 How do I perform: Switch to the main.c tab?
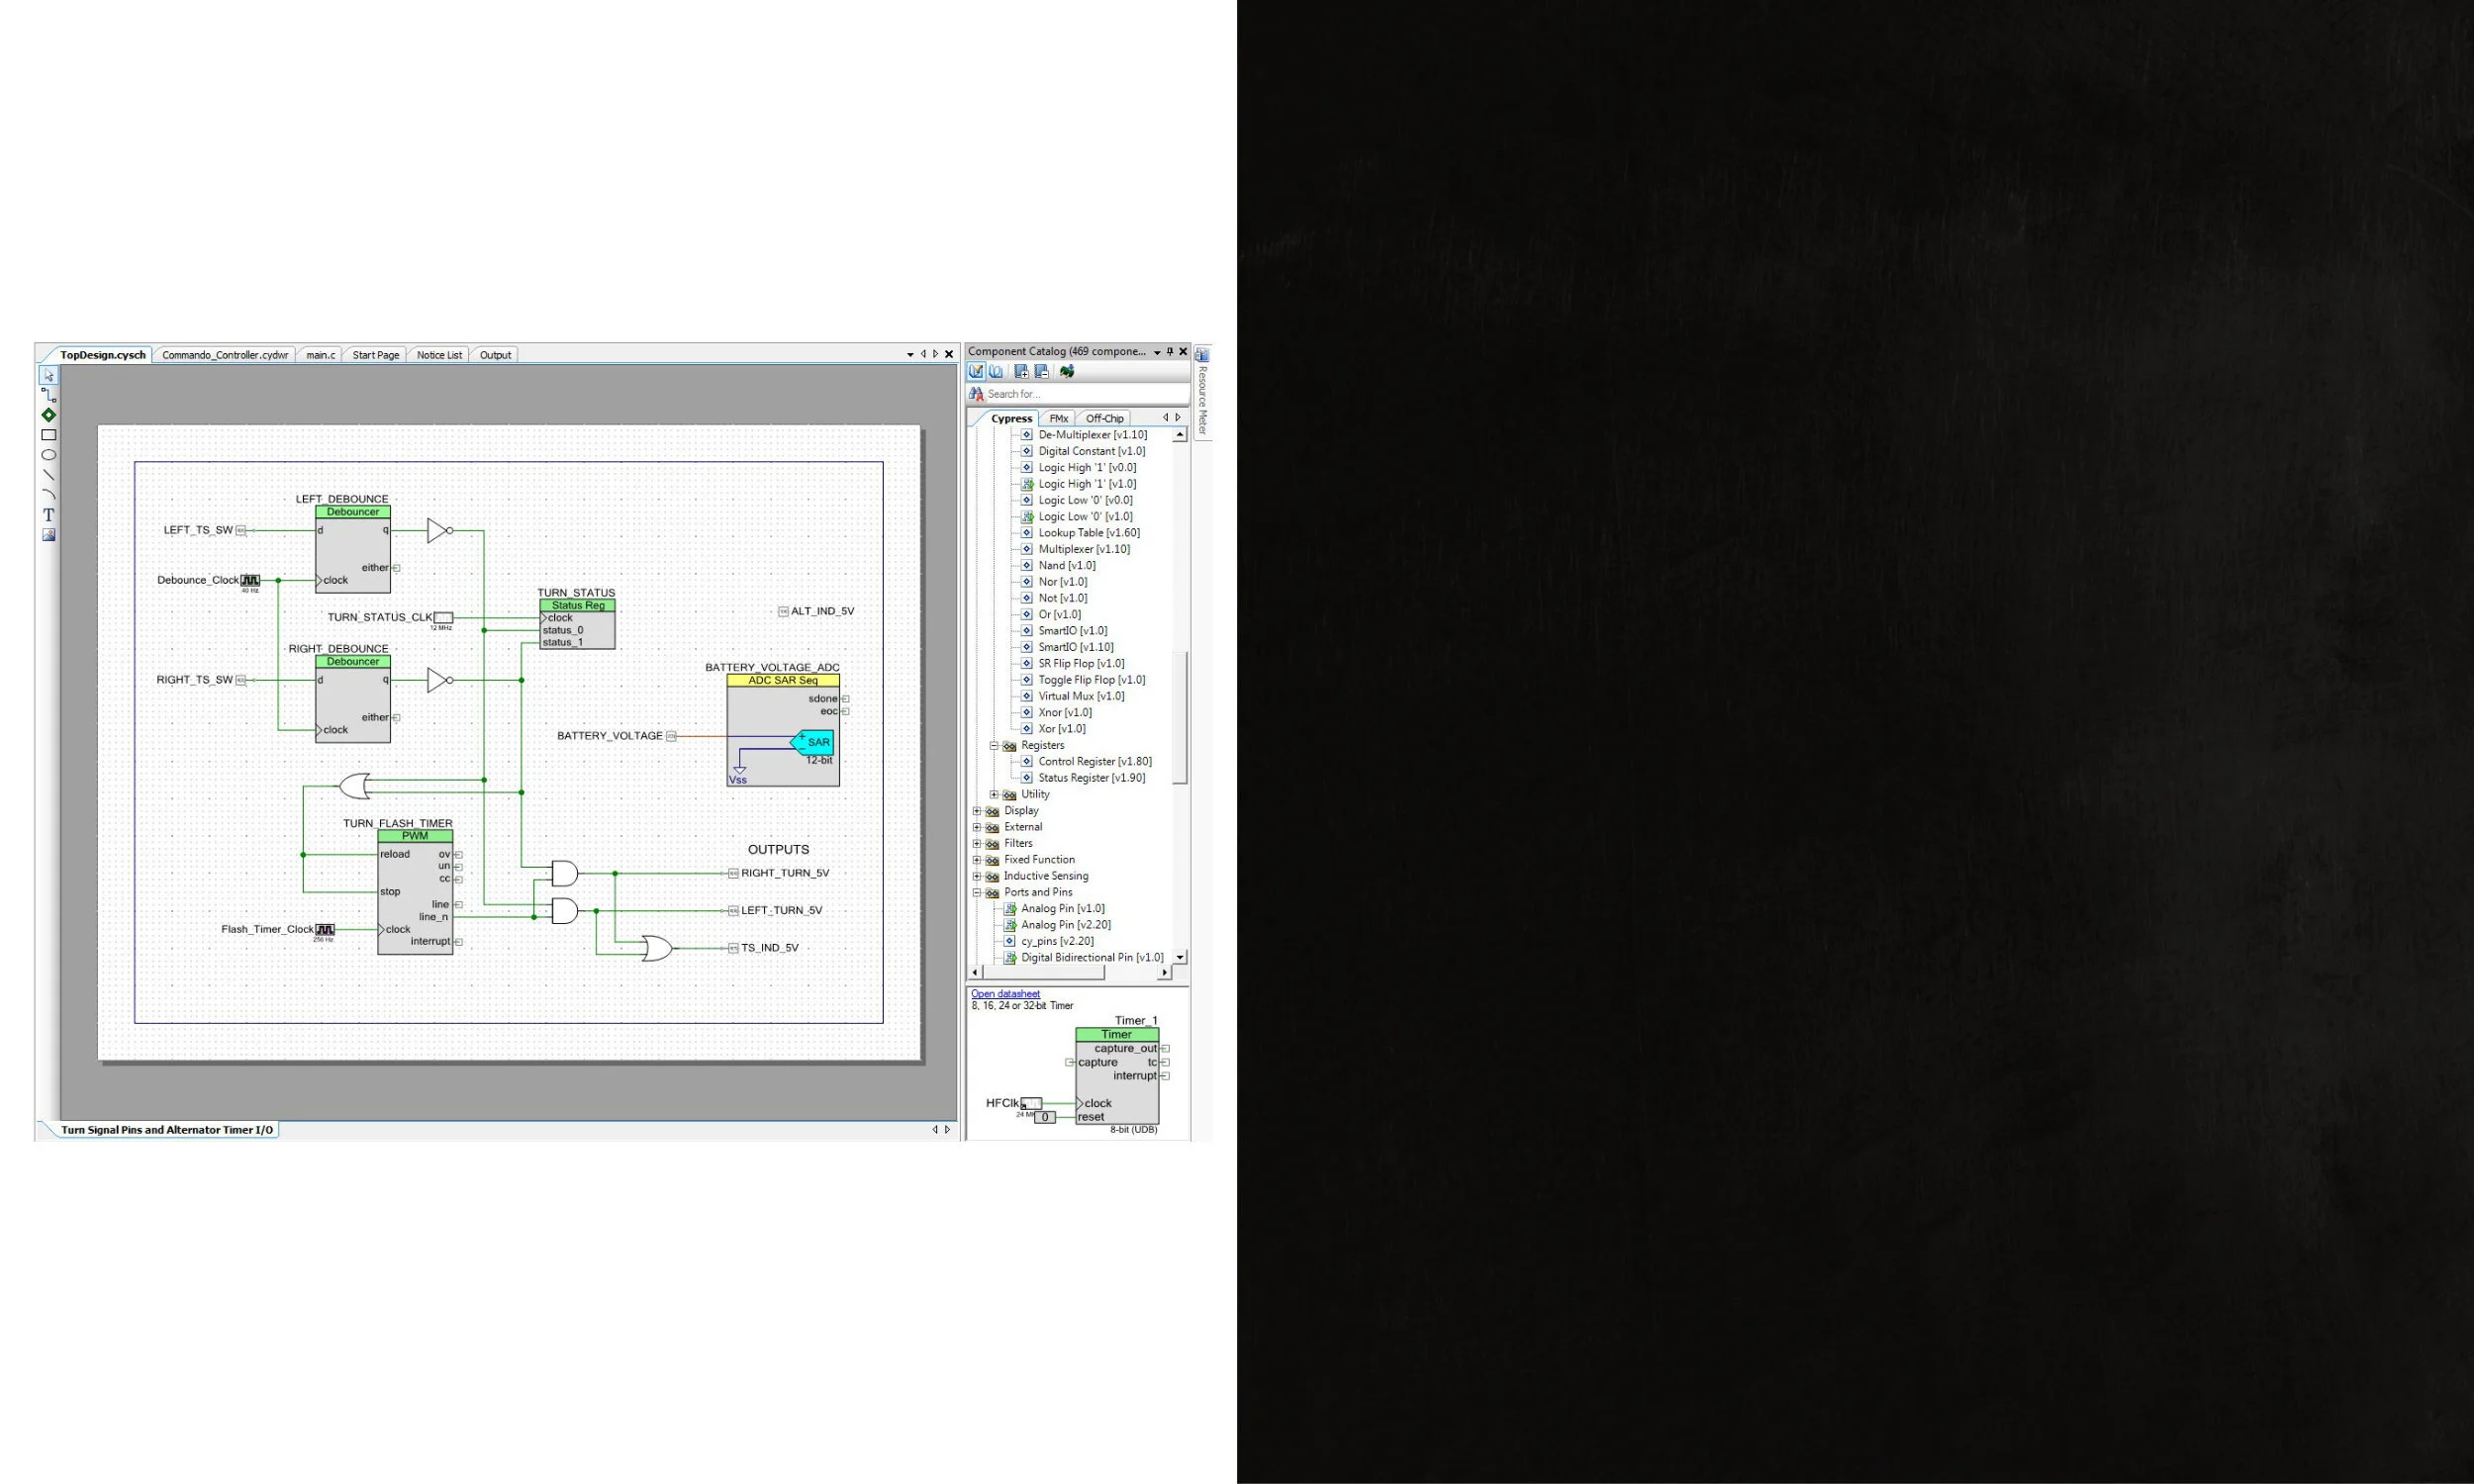click(x=320, y=354)
